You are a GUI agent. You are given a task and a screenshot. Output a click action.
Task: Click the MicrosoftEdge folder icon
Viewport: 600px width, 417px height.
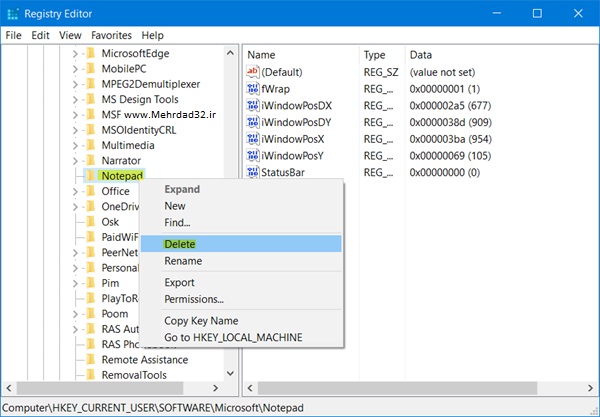(x=91, y=53)
